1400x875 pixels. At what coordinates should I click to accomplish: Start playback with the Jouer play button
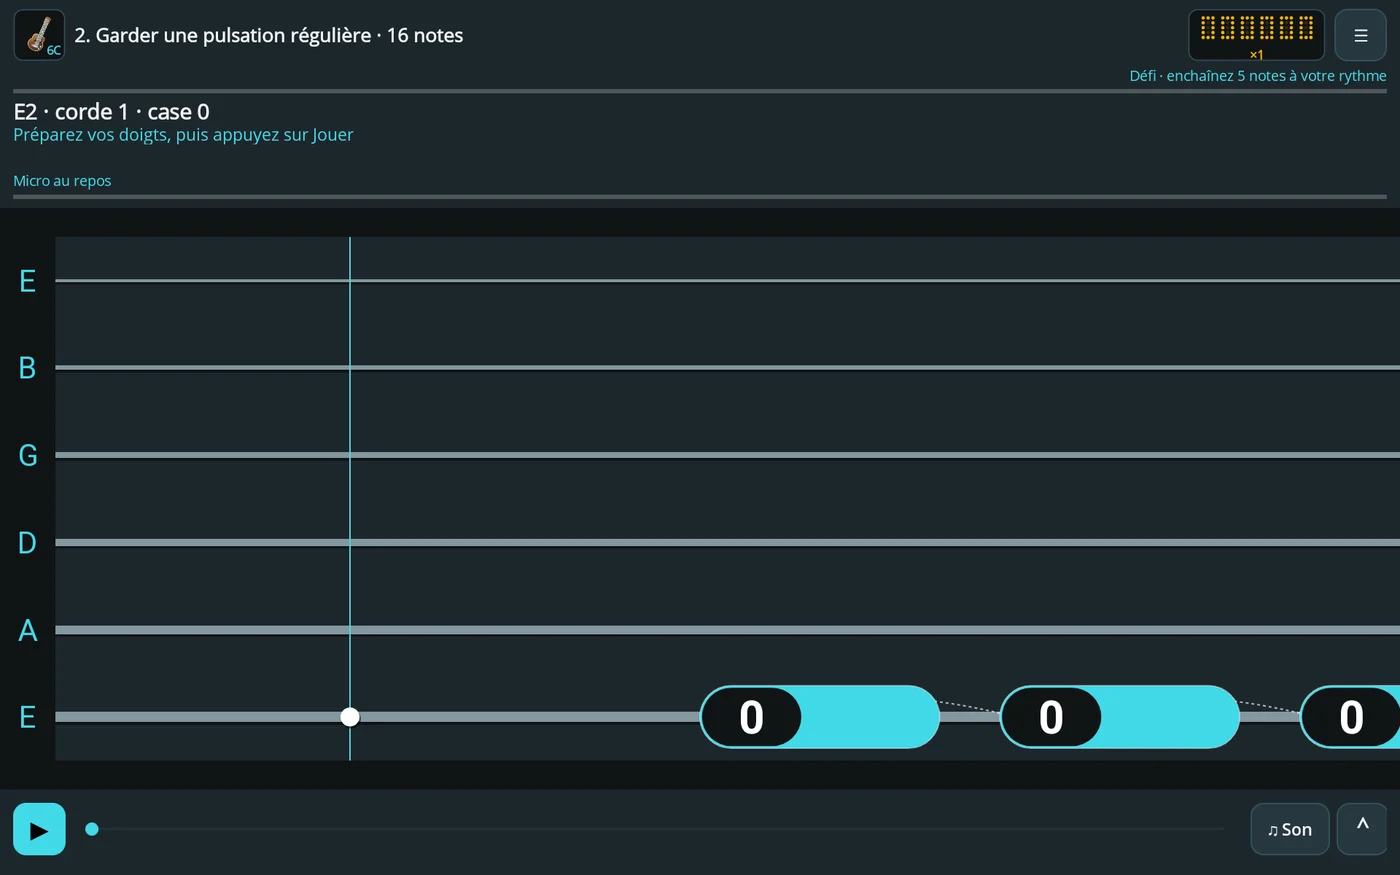point(39,829)
